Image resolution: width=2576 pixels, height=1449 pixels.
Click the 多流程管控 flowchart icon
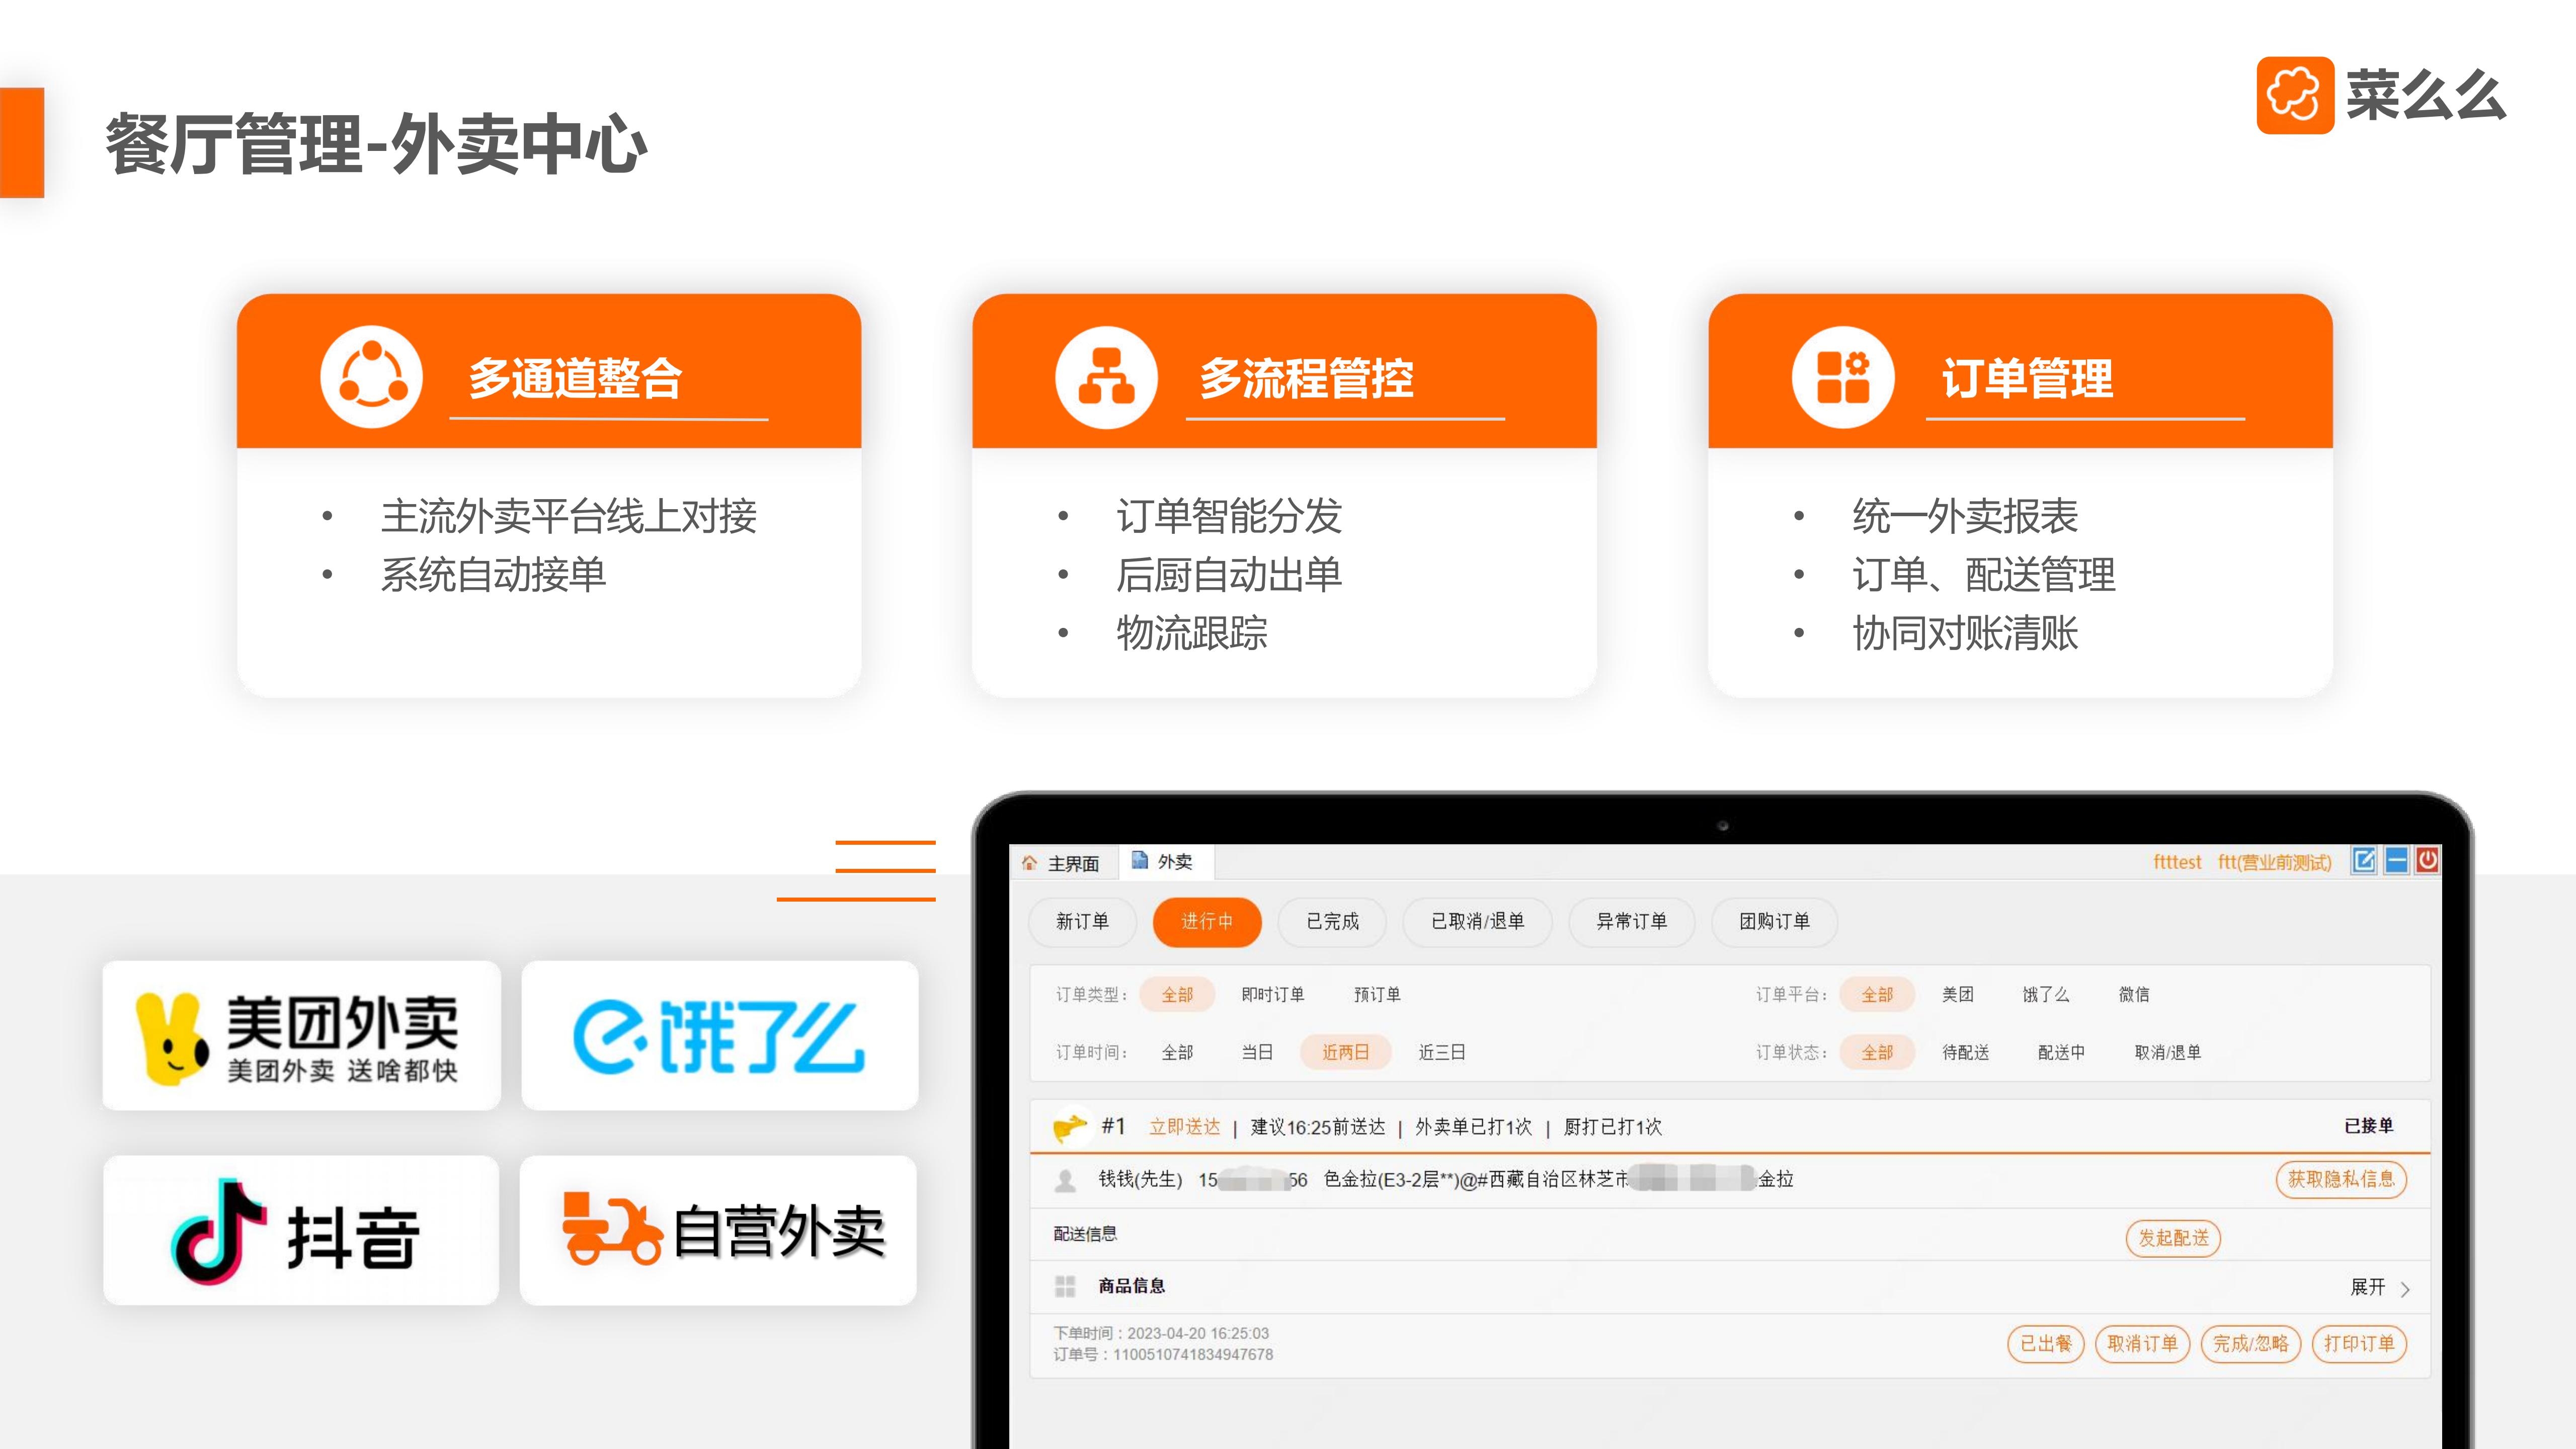pyautogui.click(x=1106, y=377)
